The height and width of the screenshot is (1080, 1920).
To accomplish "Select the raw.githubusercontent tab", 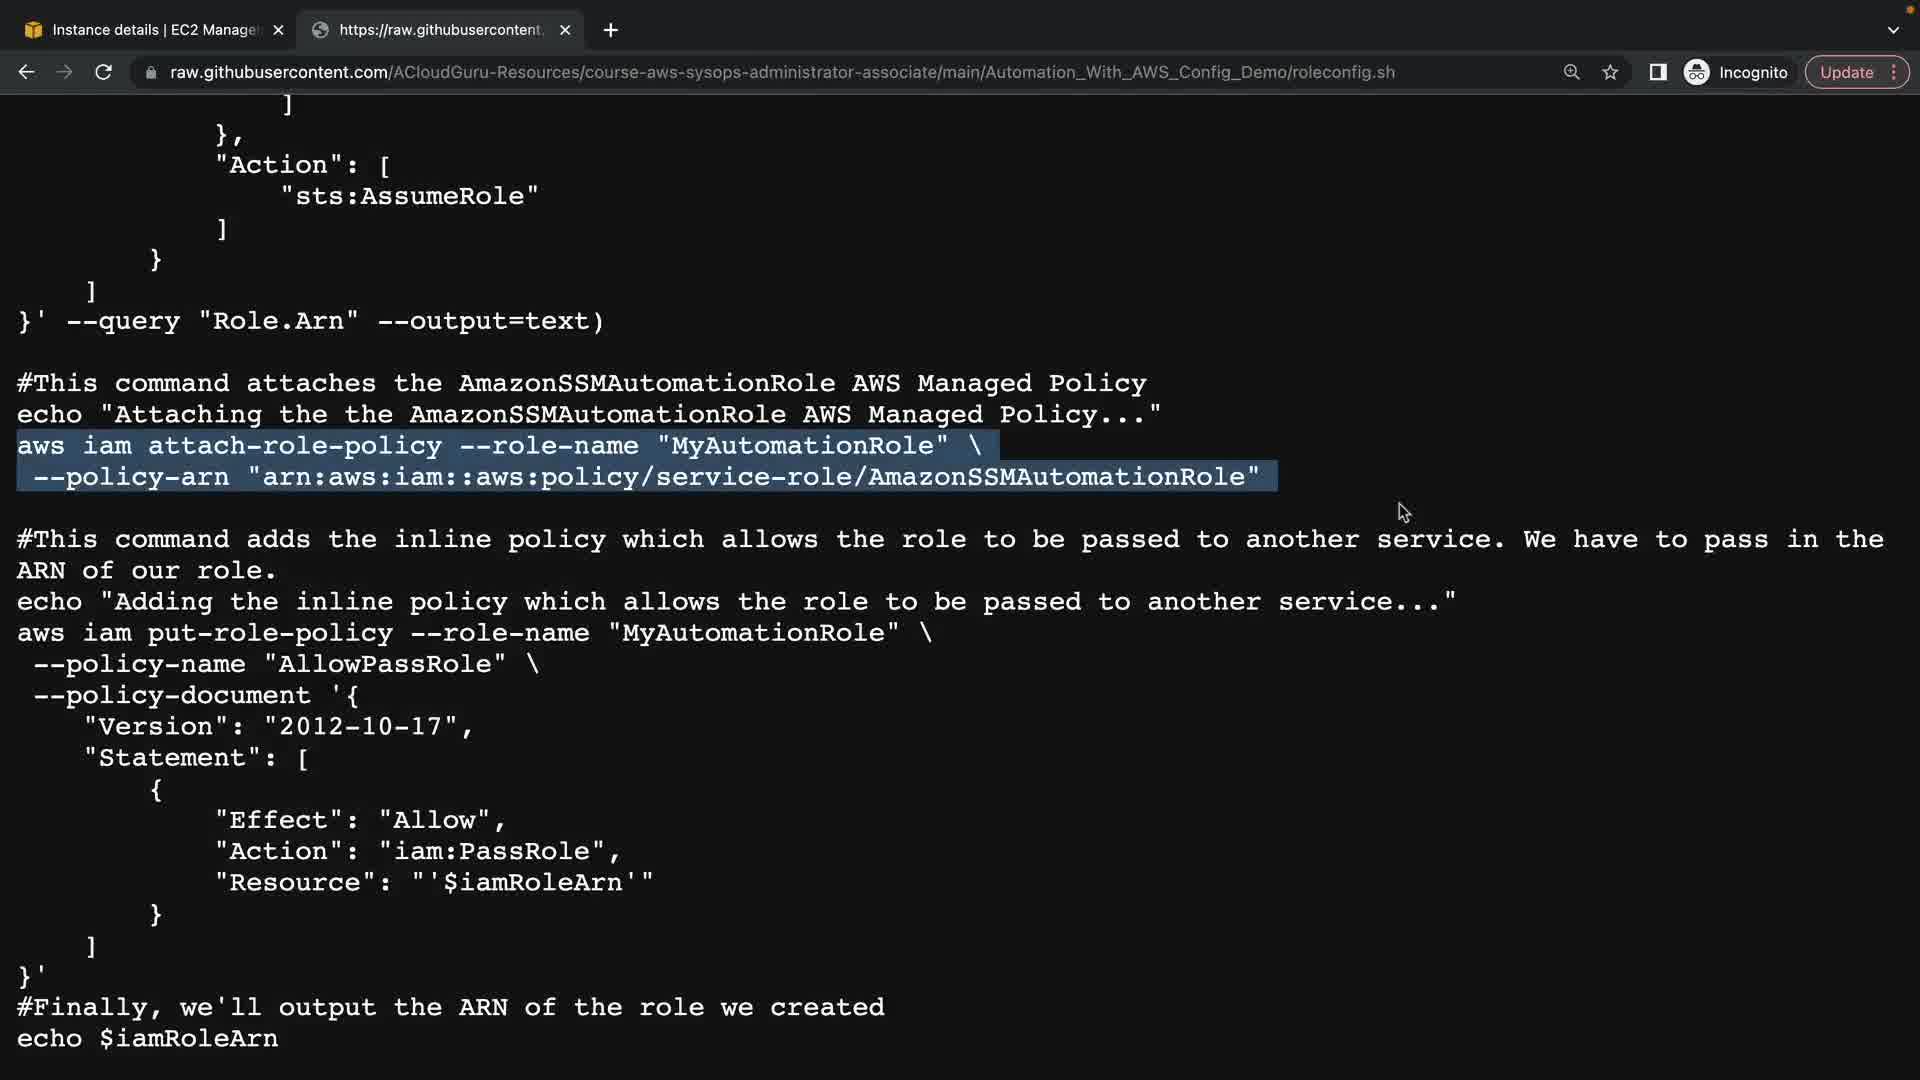I will [x=440, y=30].
